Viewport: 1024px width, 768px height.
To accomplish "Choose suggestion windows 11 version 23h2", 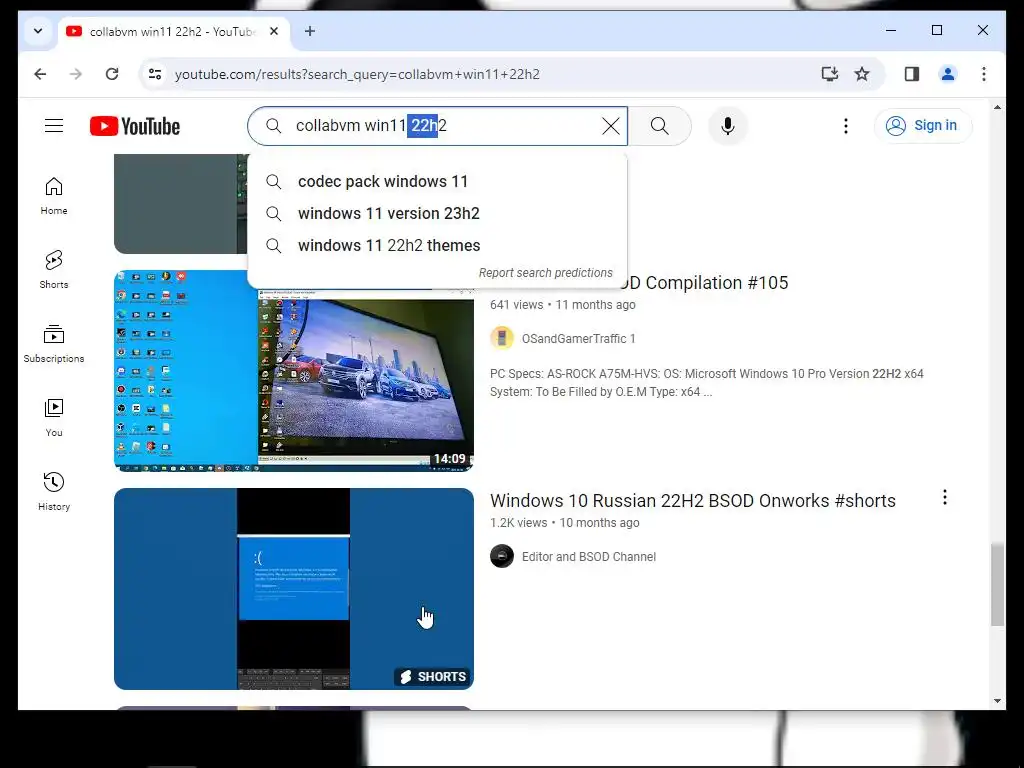I will tap(438, 214).
